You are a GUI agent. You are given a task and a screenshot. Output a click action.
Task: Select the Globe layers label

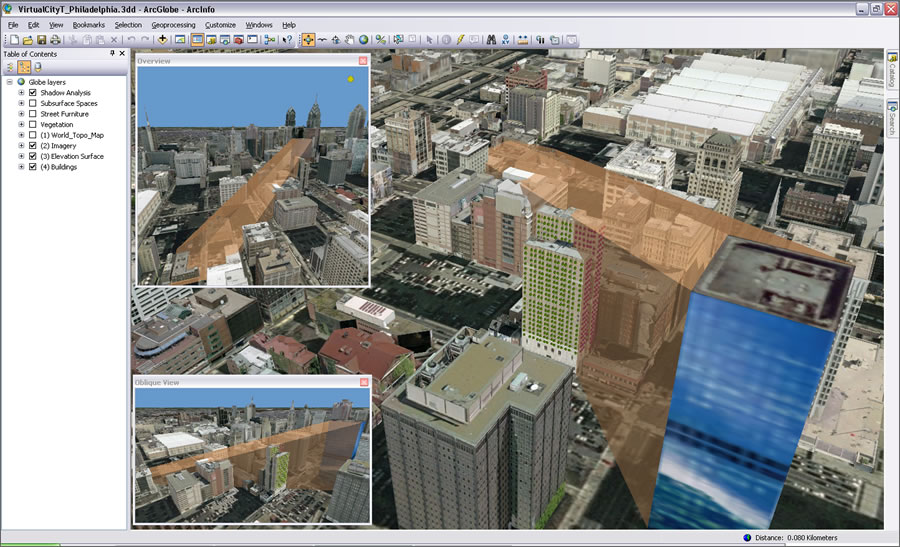point(47,82)
